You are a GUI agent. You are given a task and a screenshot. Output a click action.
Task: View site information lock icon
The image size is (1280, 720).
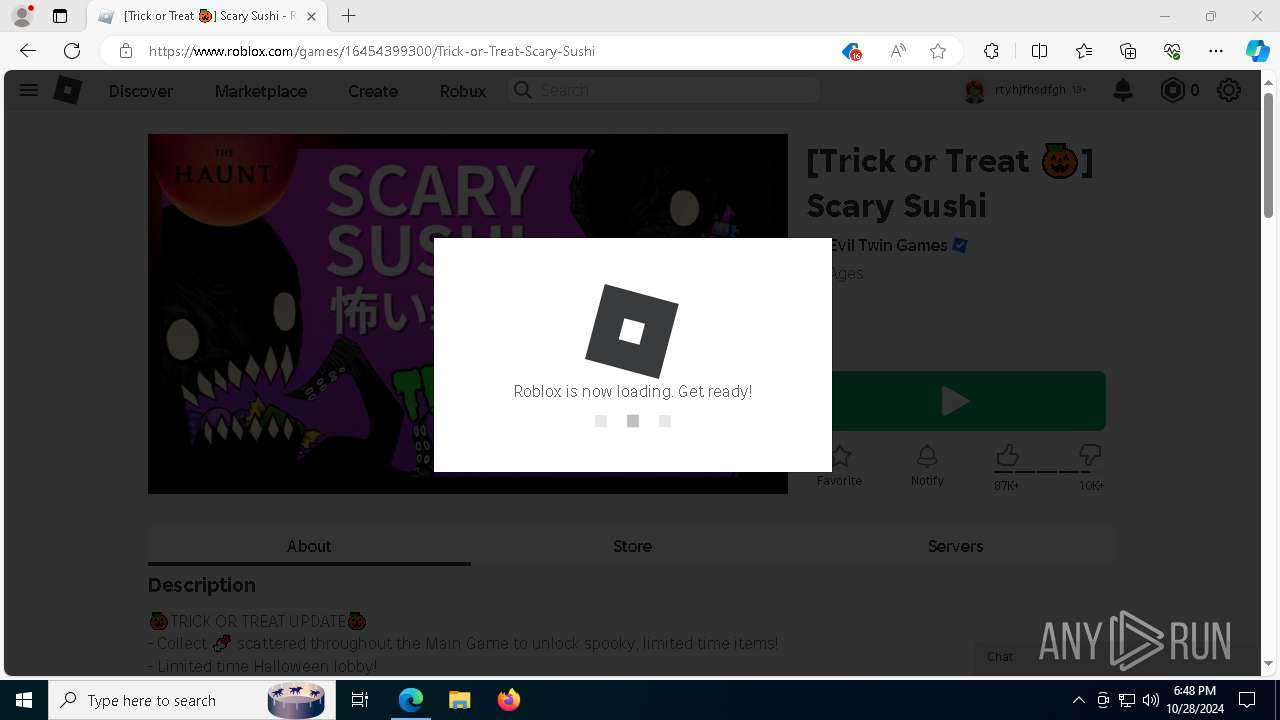(x=126, y=51)
